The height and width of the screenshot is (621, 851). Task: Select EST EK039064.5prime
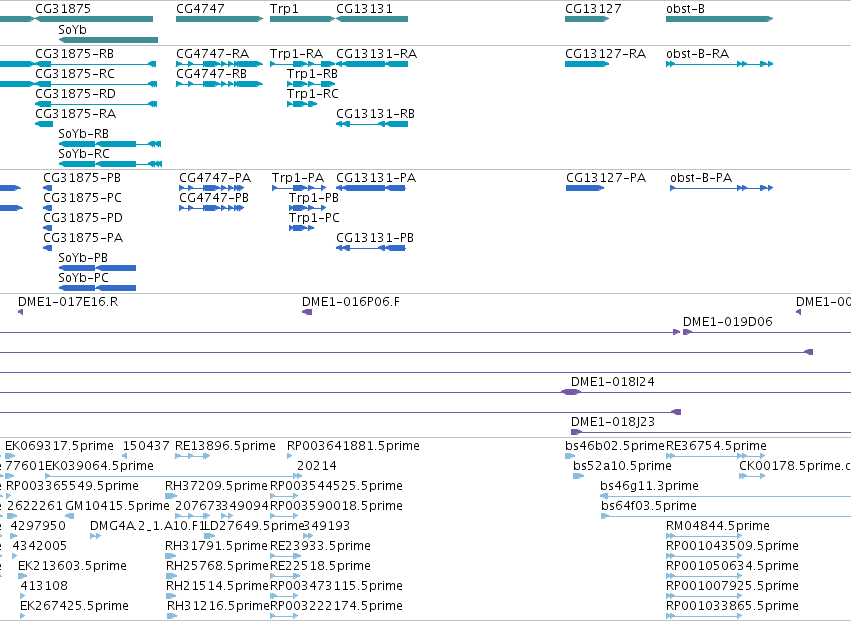(173, 477)
